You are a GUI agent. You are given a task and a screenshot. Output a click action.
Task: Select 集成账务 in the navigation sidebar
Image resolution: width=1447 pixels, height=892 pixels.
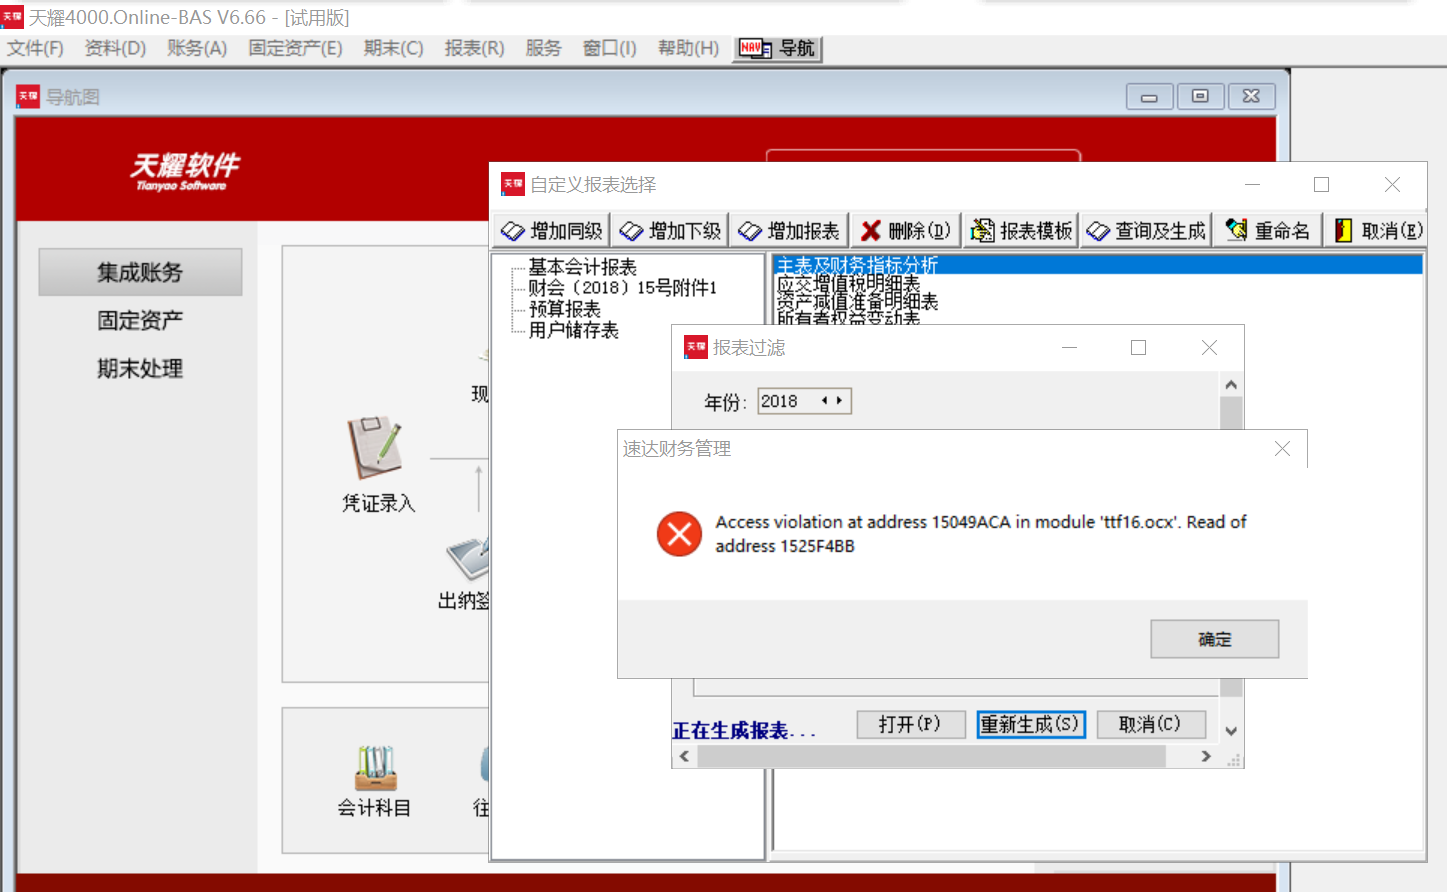[x=140, y=272]
